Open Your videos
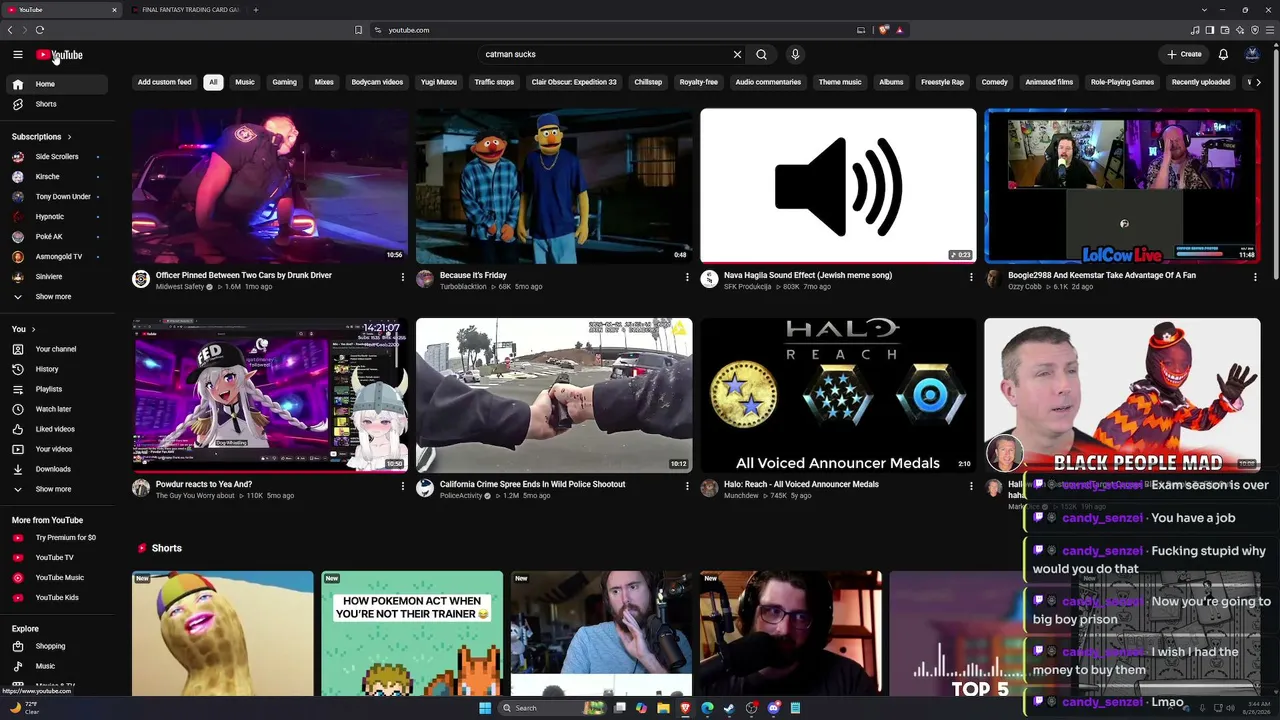 pos(56,449)
